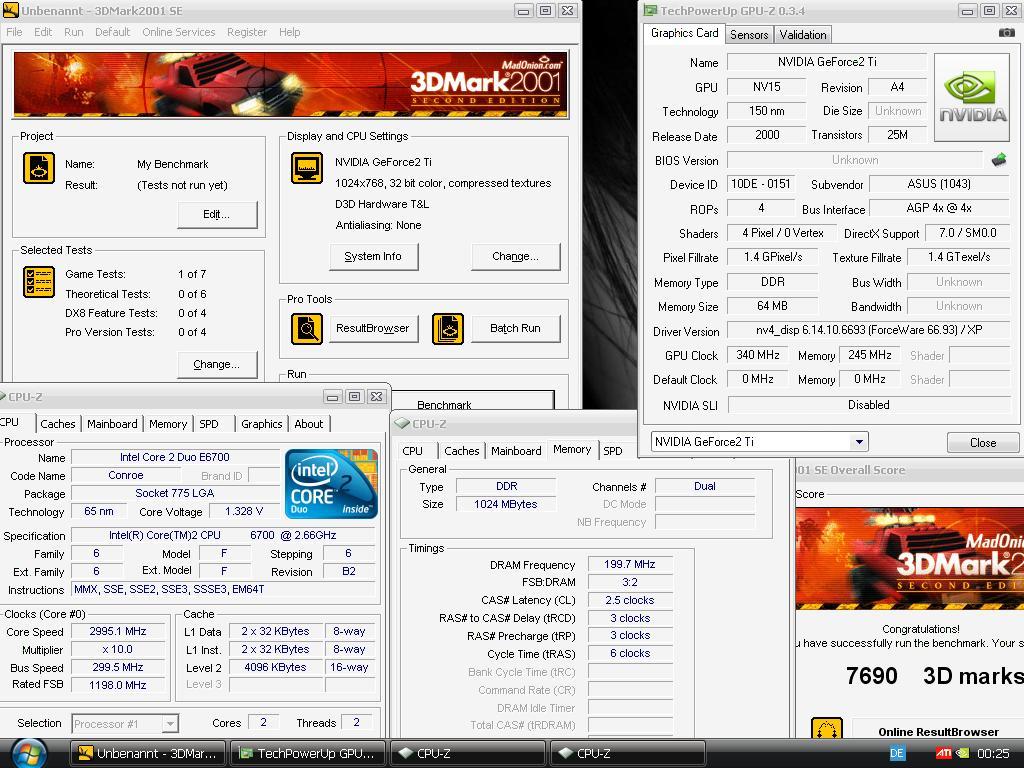1024x768 pixels.
Task: Switch to the About tab in left CPU-Z
Action: coord(308,424)
